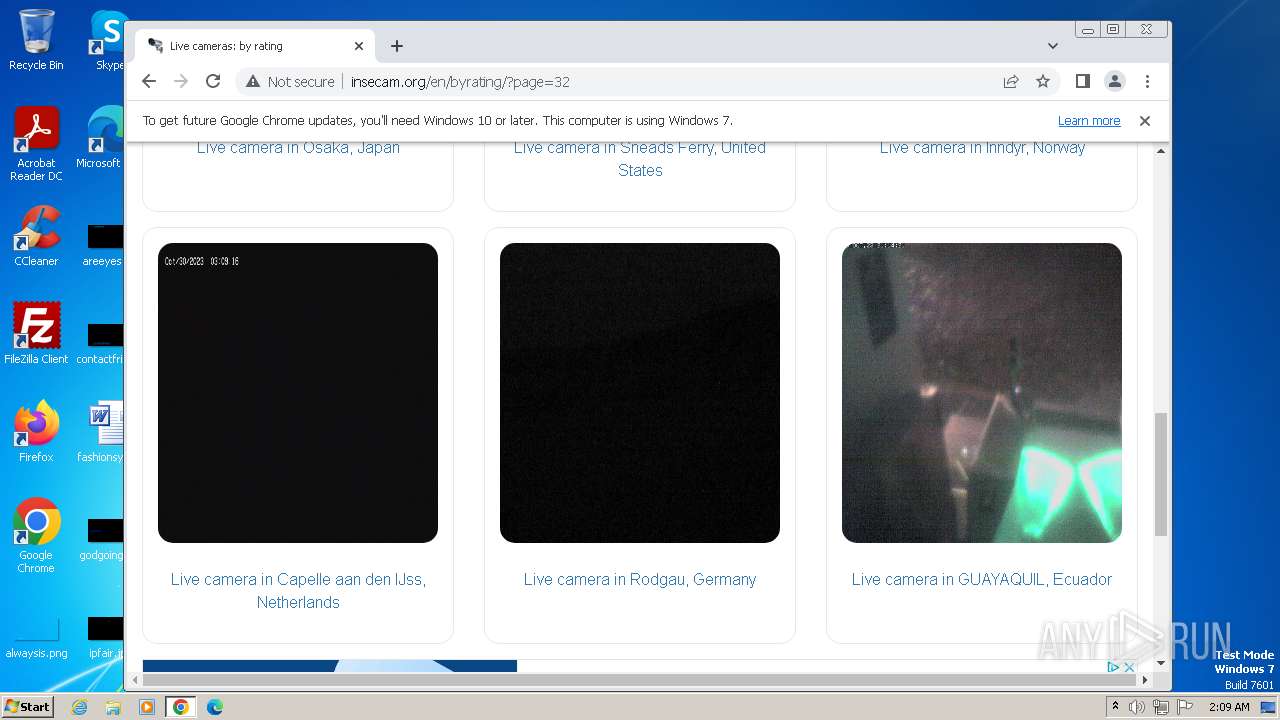1280x720 pixels.
Task: Open Acrobat Reader DC desktop icon
Action: point(36,145)
